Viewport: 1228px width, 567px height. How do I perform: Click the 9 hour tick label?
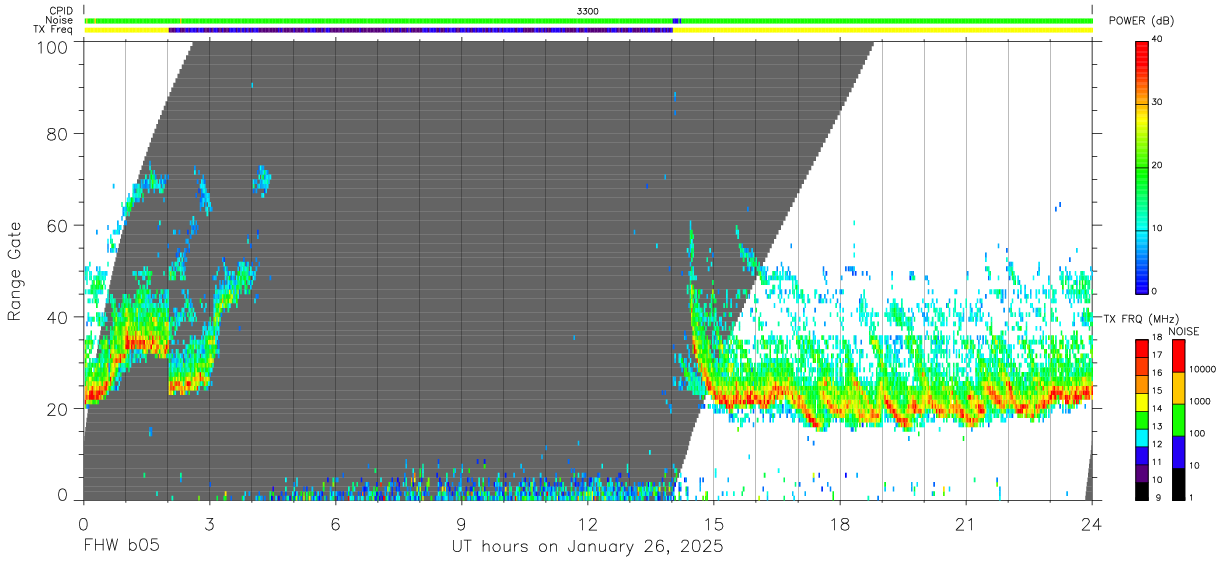pos(461,524)
